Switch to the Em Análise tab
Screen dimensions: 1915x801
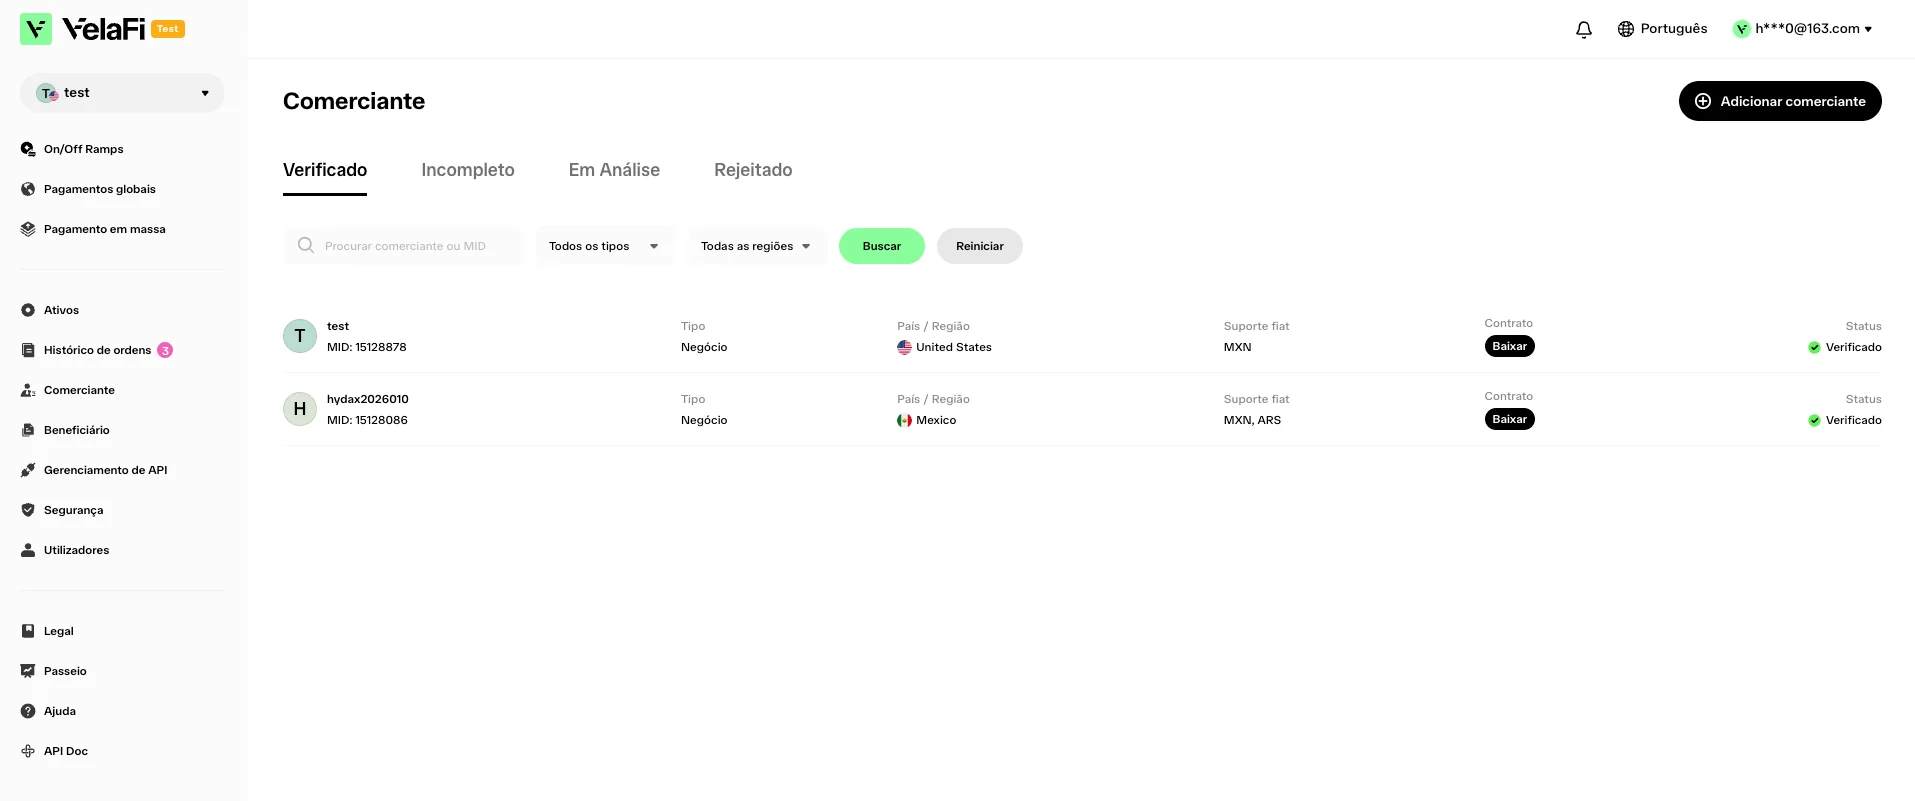click(614, 170)
